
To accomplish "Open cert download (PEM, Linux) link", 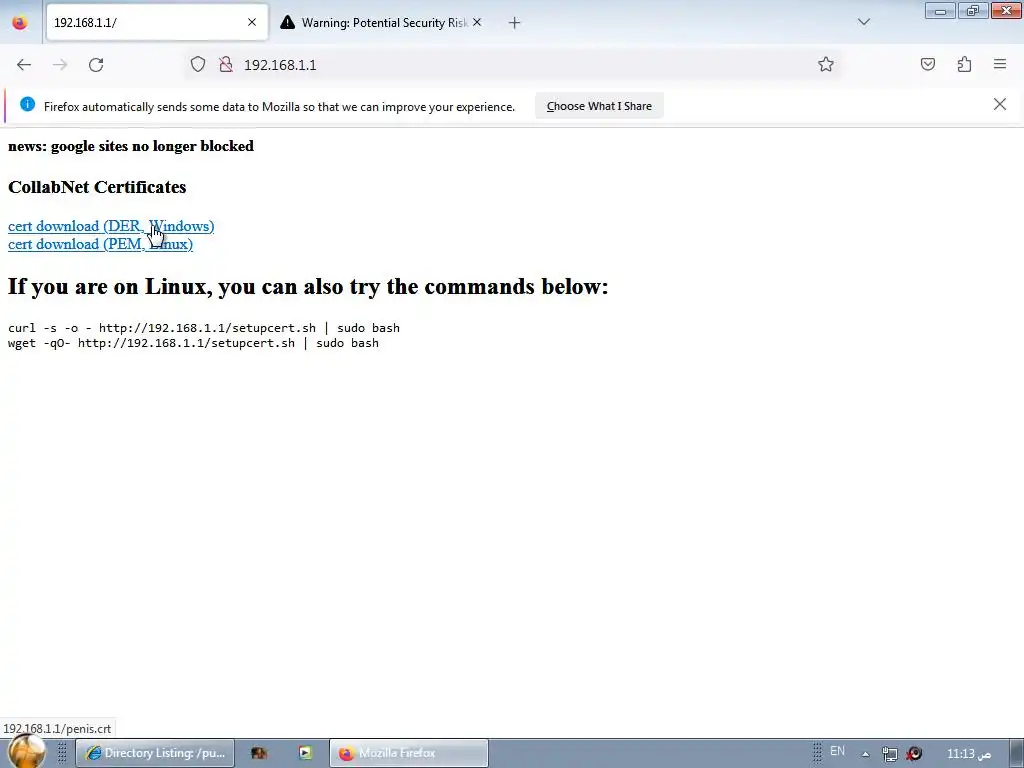I will (x=101, y=244).
